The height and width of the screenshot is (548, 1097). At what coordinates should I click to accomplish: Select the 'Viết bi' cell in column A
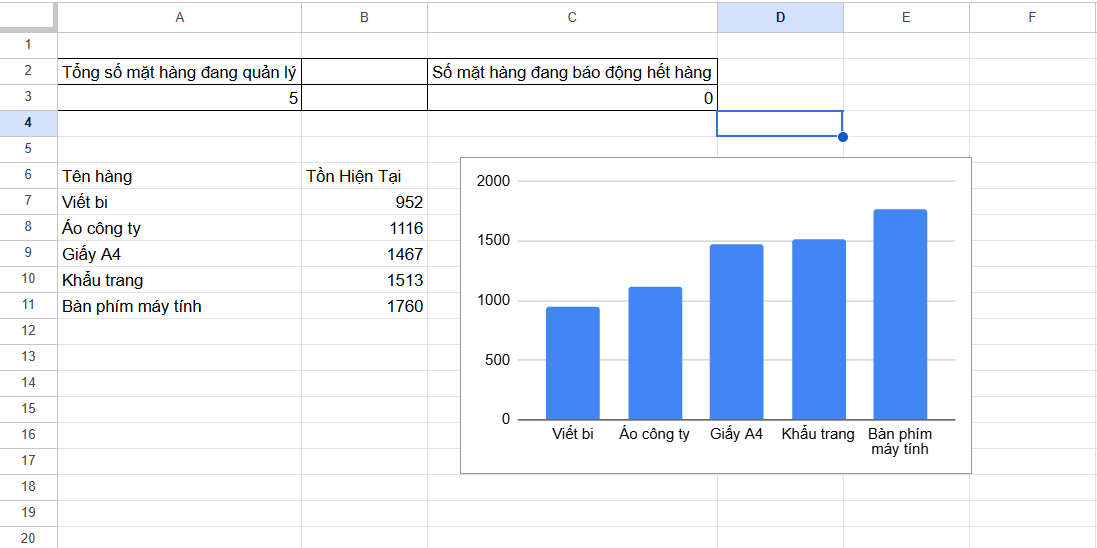(180, 202)
